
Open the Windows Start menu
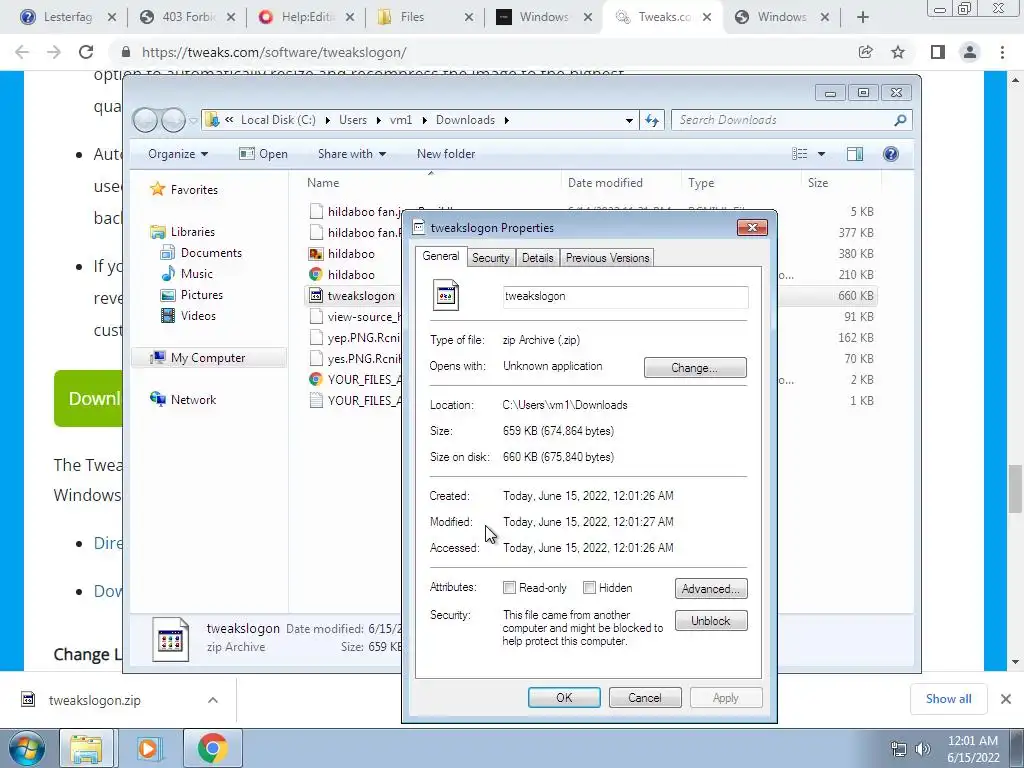pos(27,748)
